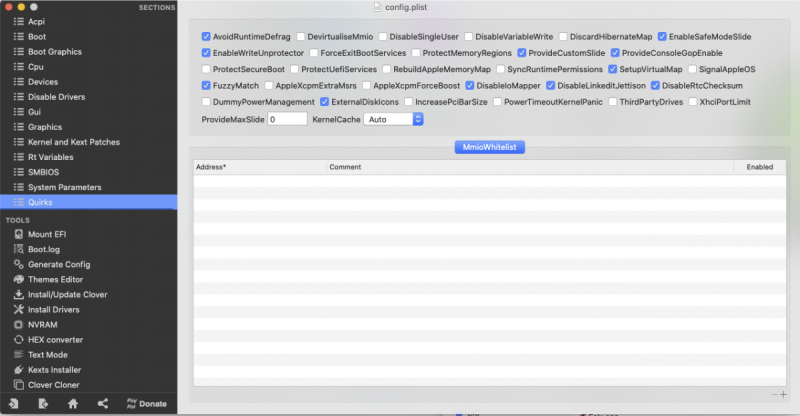Click the Donate button
The width and height of the screenshot is (800, 416).
click(x=146, y=404)
